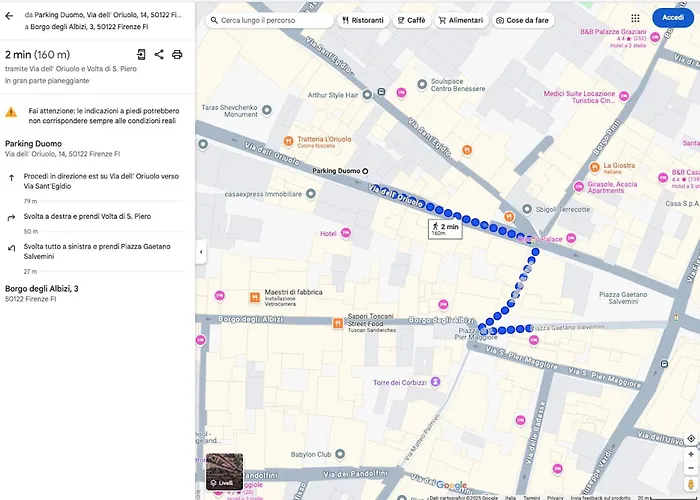Select the Cose da fare chip
This screenshot has width=700, height=500.
(523, 21)
